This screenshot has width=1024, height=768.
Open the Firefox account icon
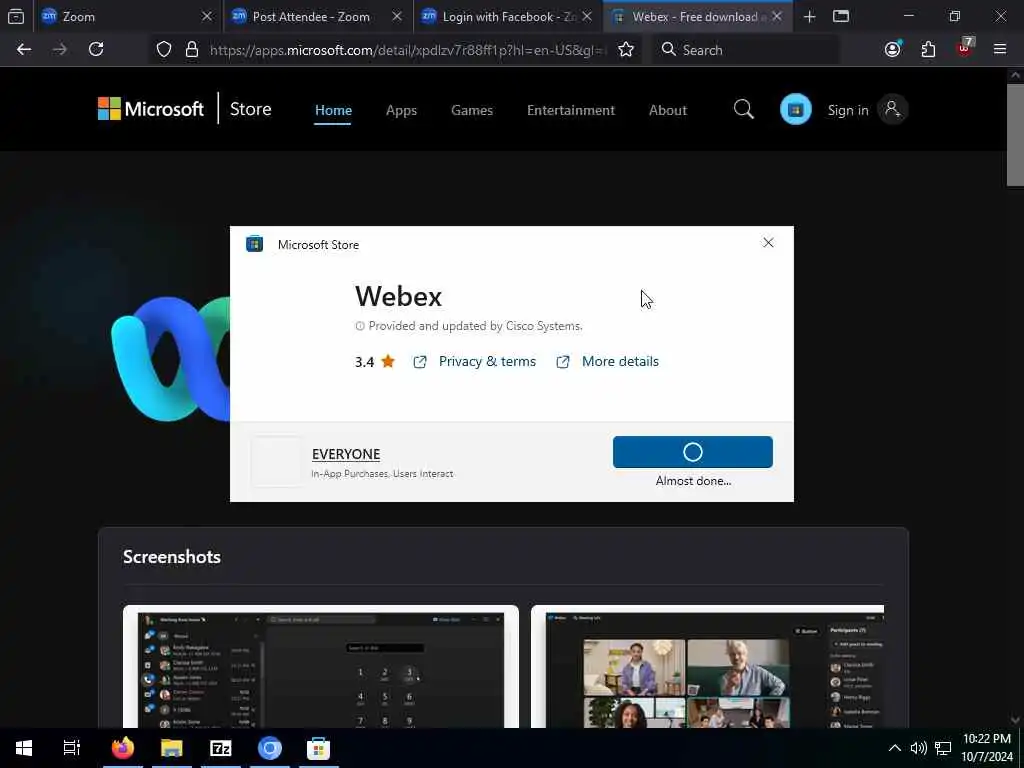coord(893,49)
